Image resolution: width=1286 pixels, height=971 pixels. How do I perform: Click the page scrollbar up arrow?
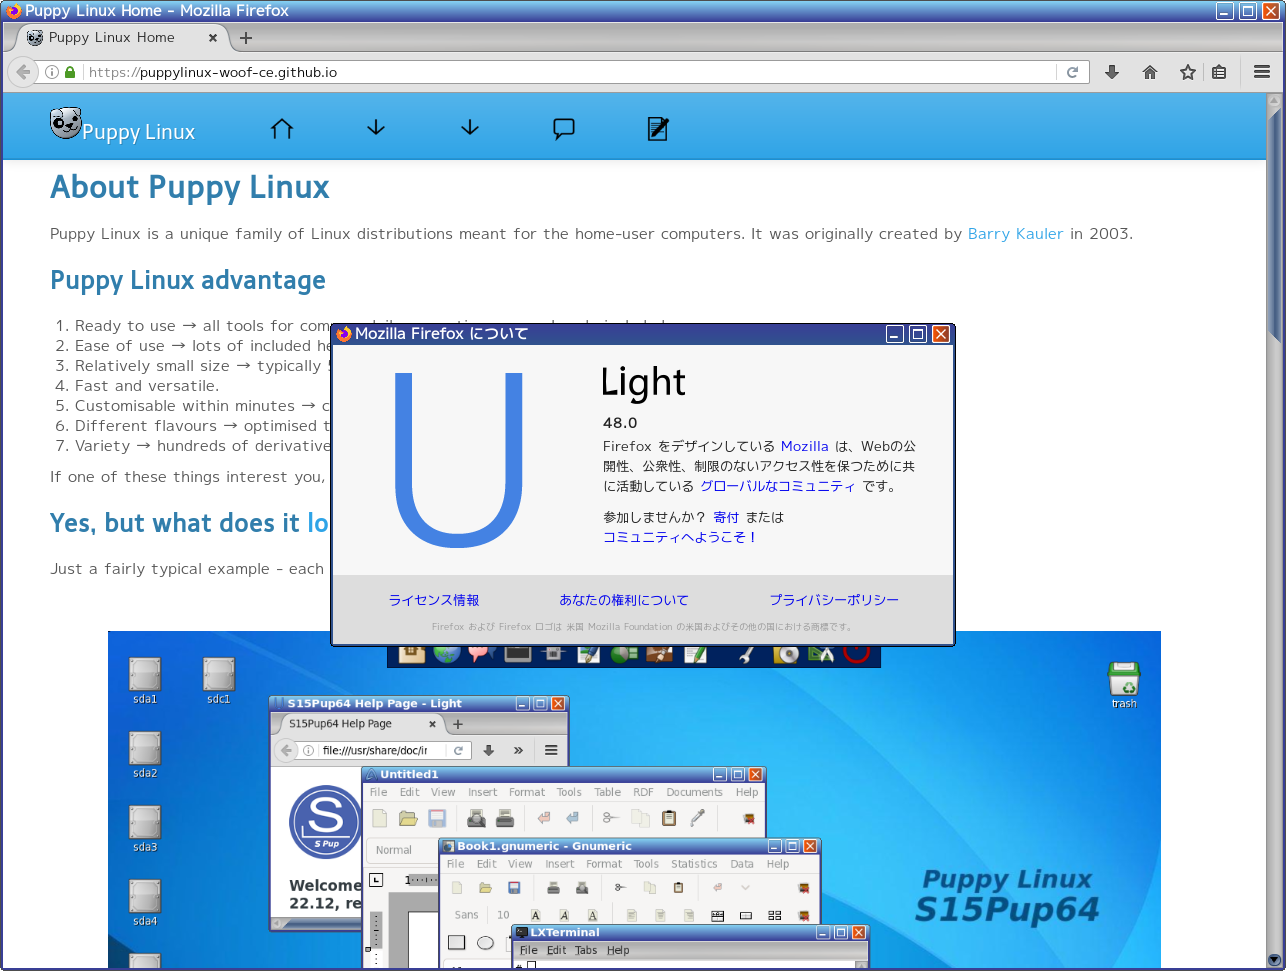1274,101
